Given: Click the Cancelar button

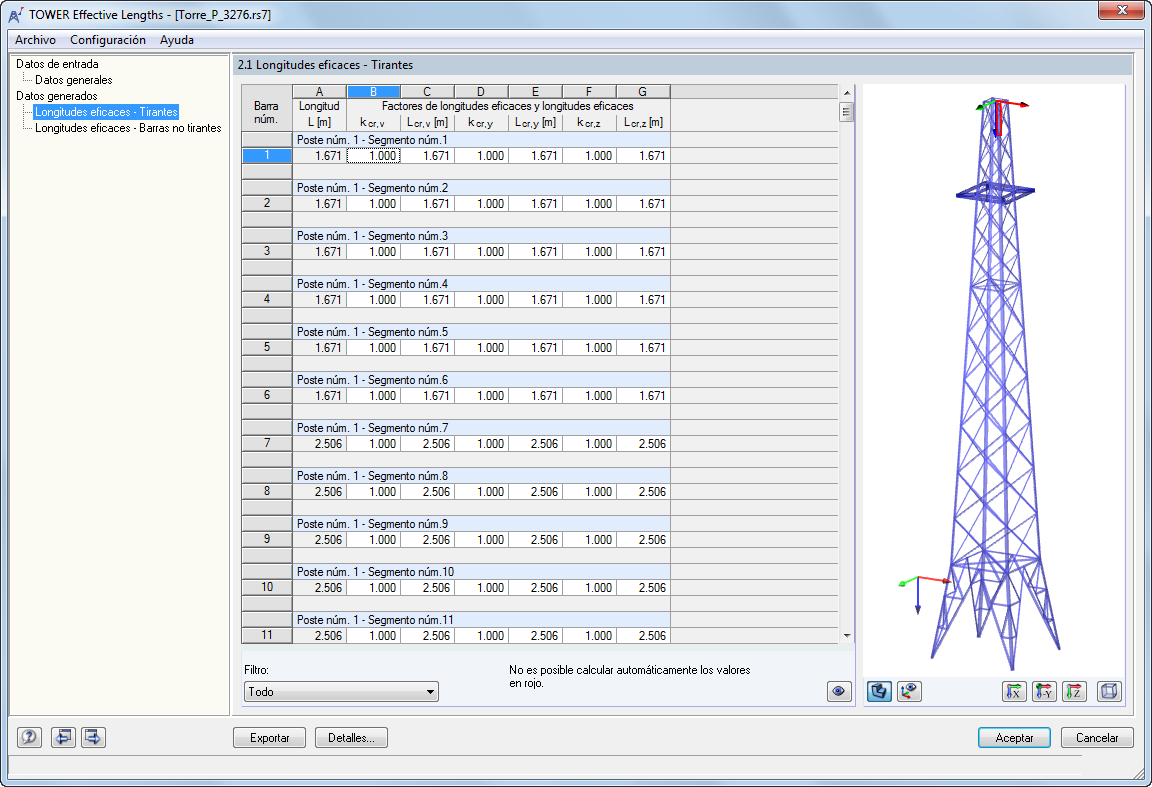Looking at the screenshot, I should (1097, 737).
